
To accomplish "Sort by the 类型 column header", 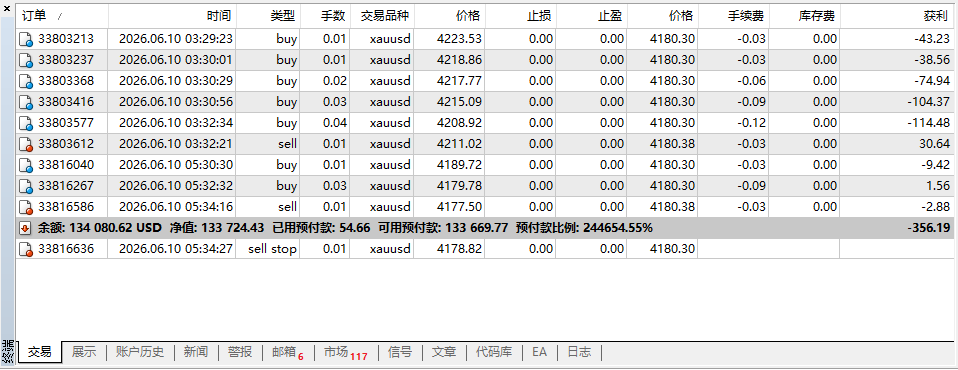I will (x=268, y=16).
